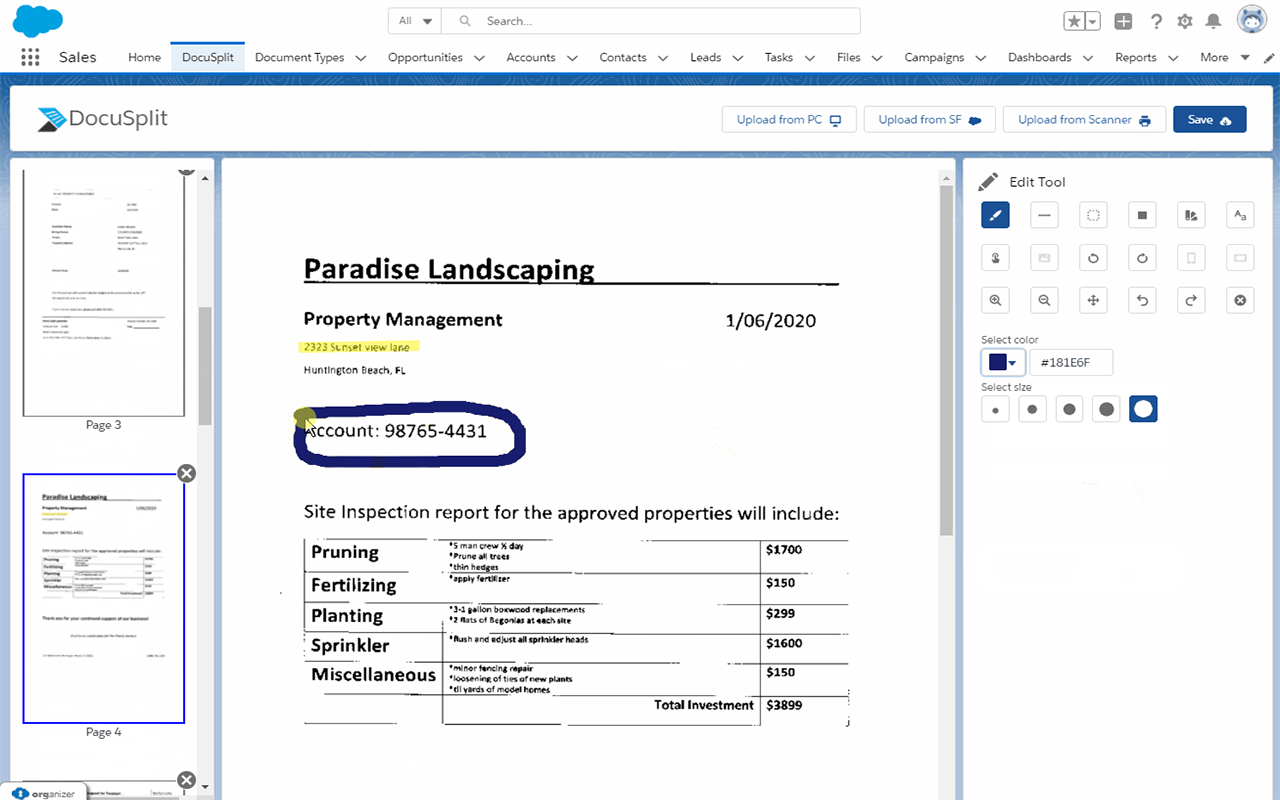This screenshot has width=1280, height=800.
Task: Open the Reports tab
Action: [1136, 57]
